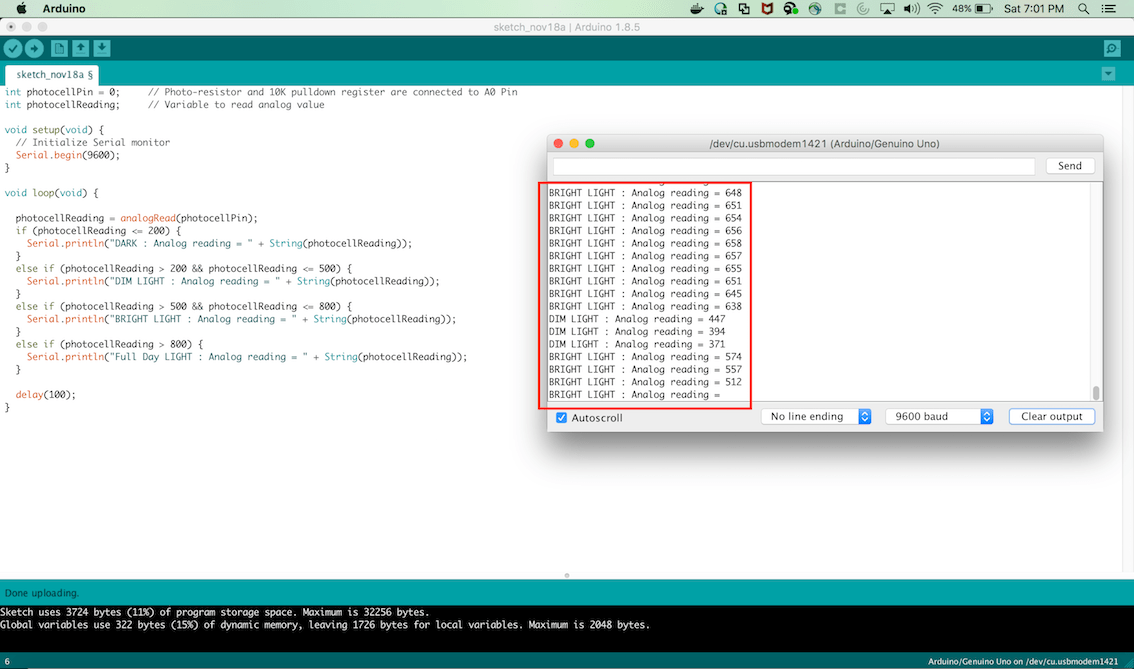
Task: Click the Serial Monitor yellow minimize button
Action: (x=574, y=143)
